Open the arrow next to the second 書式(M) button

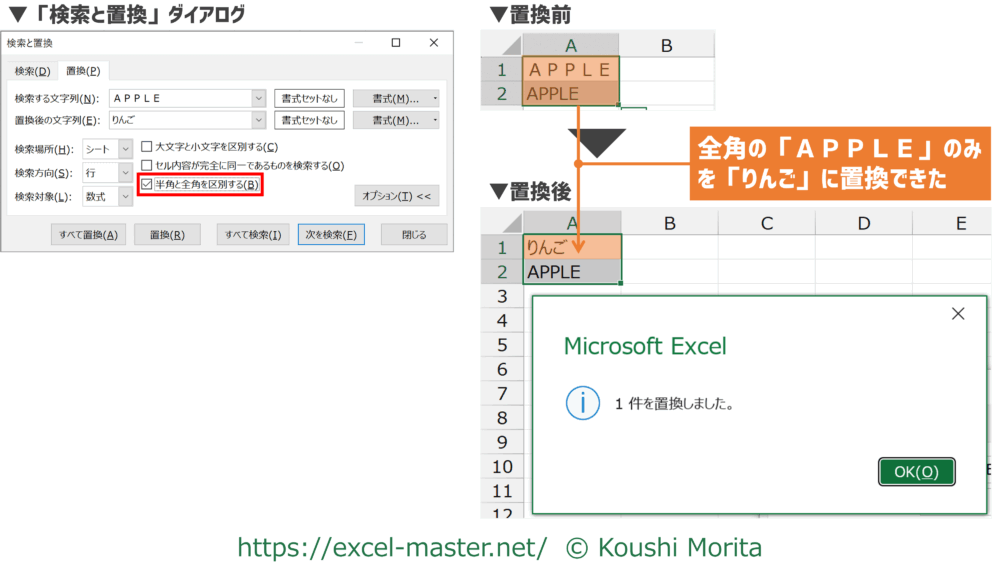pyautogui.click(x=435, y=120)
